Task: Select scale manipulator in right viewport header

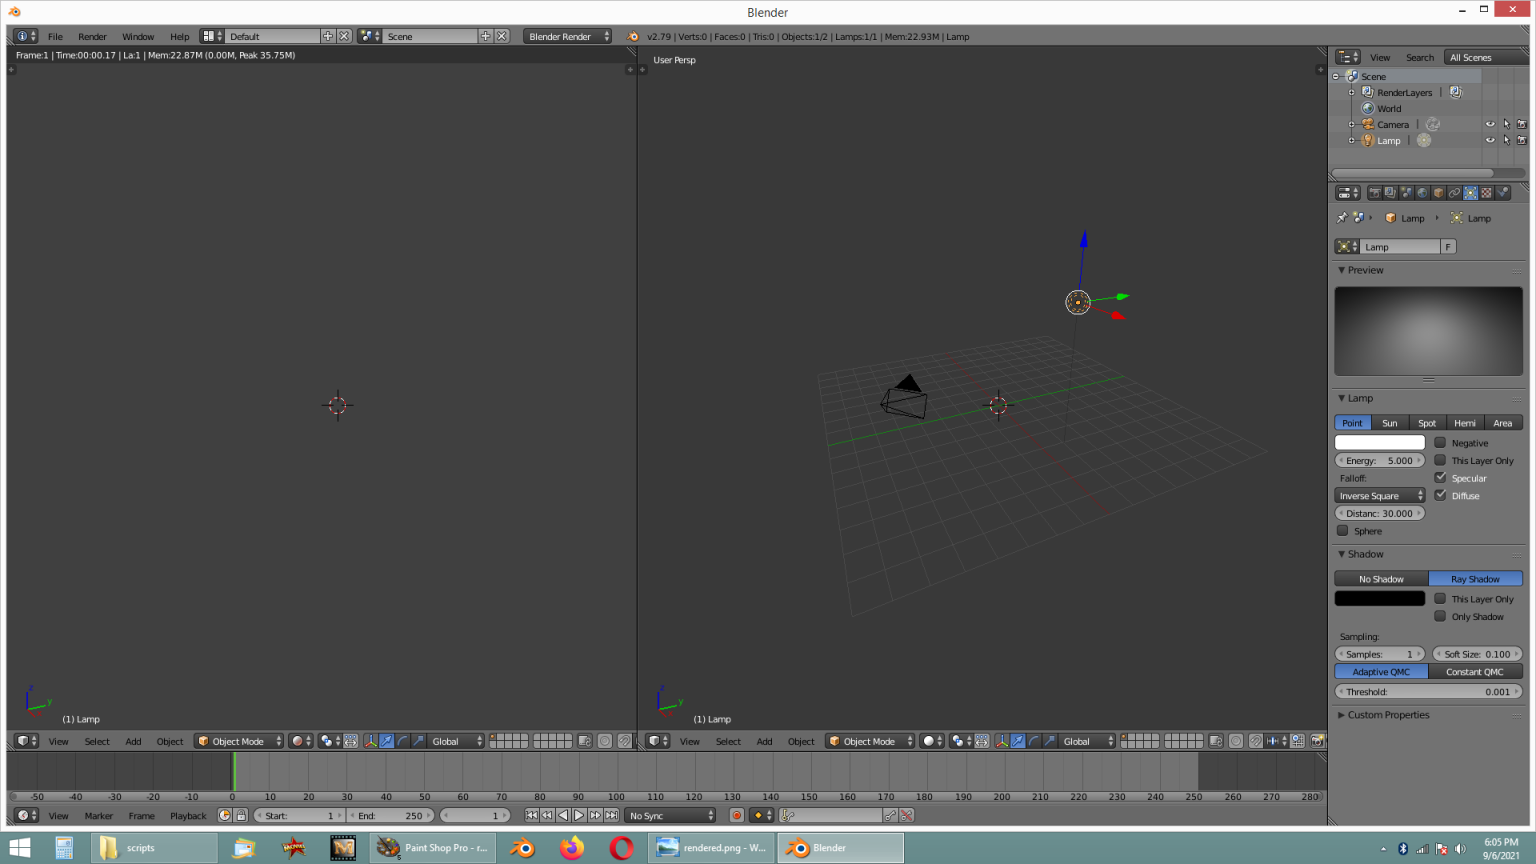Action: click(1050, 741)
